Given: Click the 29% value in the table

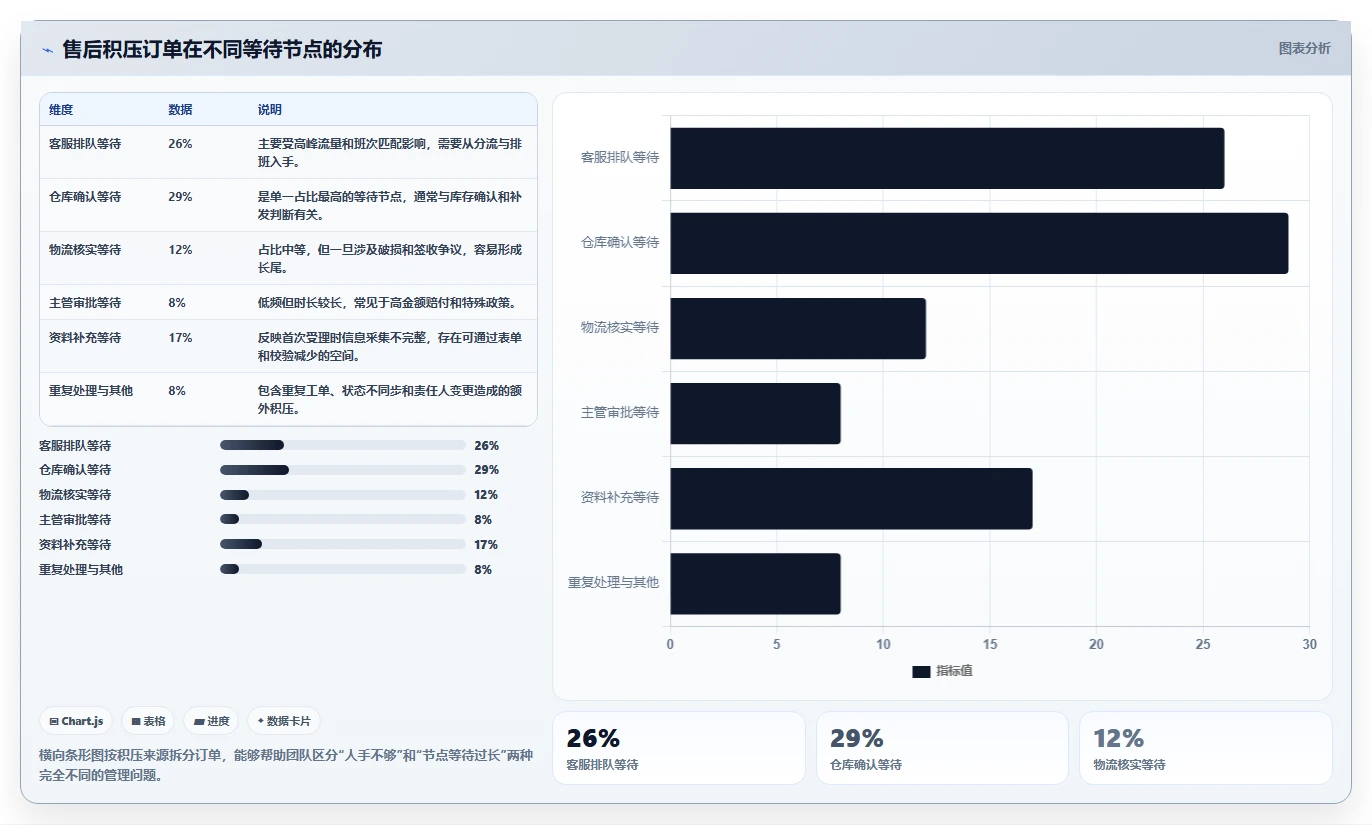Looking at the screenshot, I should [x=180, y=197].
